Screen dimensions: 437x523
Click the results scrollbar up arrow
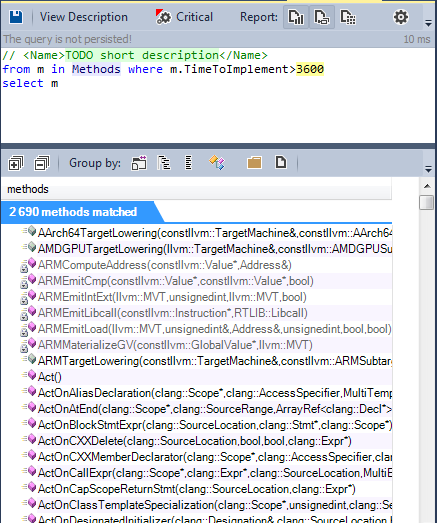click(427, 186)
